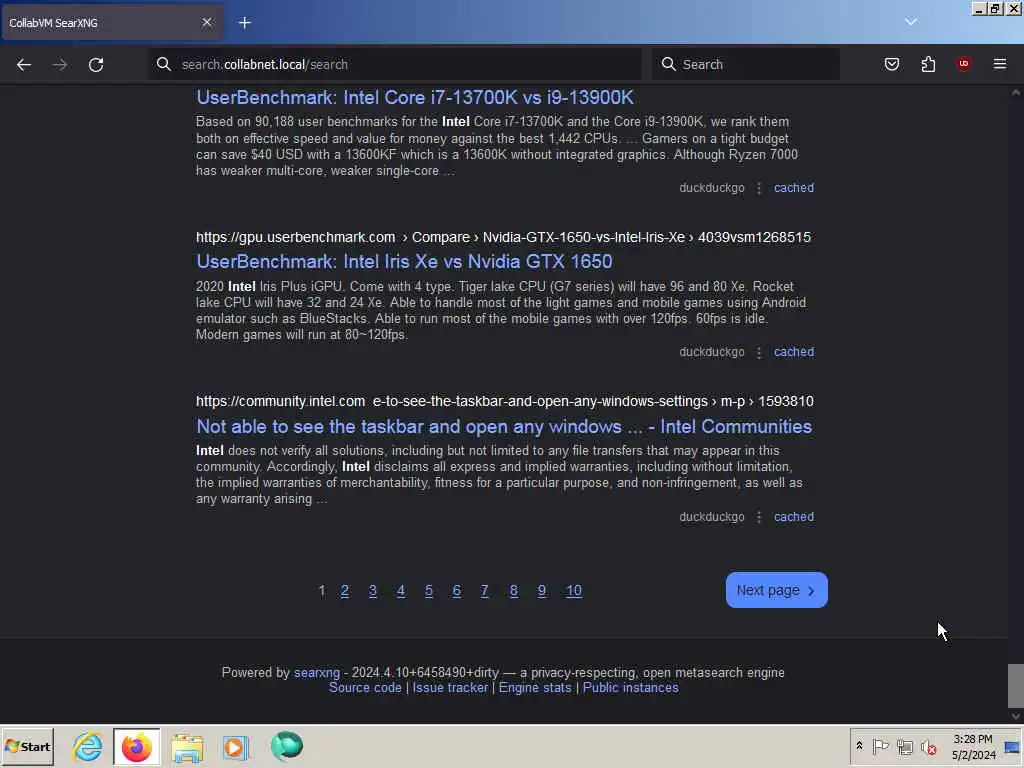Go to results page 9
Viewport: 1024px width, 768px height.
click(x=541, y=590)
